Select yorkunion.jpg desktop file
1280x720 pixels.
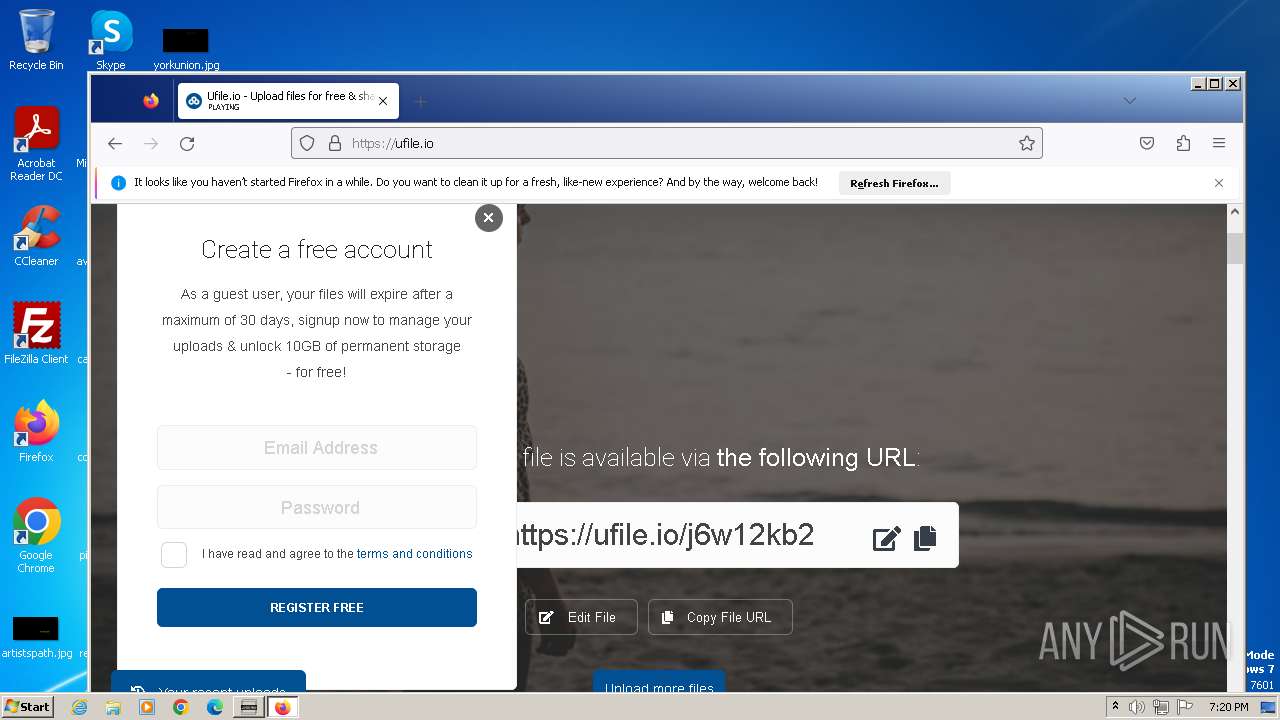(186, 49)
